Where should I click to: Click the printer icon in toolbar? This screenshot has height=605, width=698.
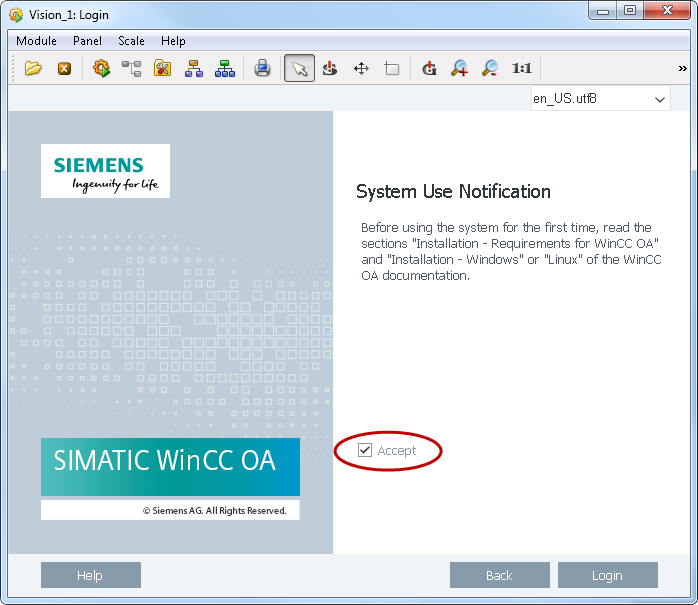coord(262,69)
